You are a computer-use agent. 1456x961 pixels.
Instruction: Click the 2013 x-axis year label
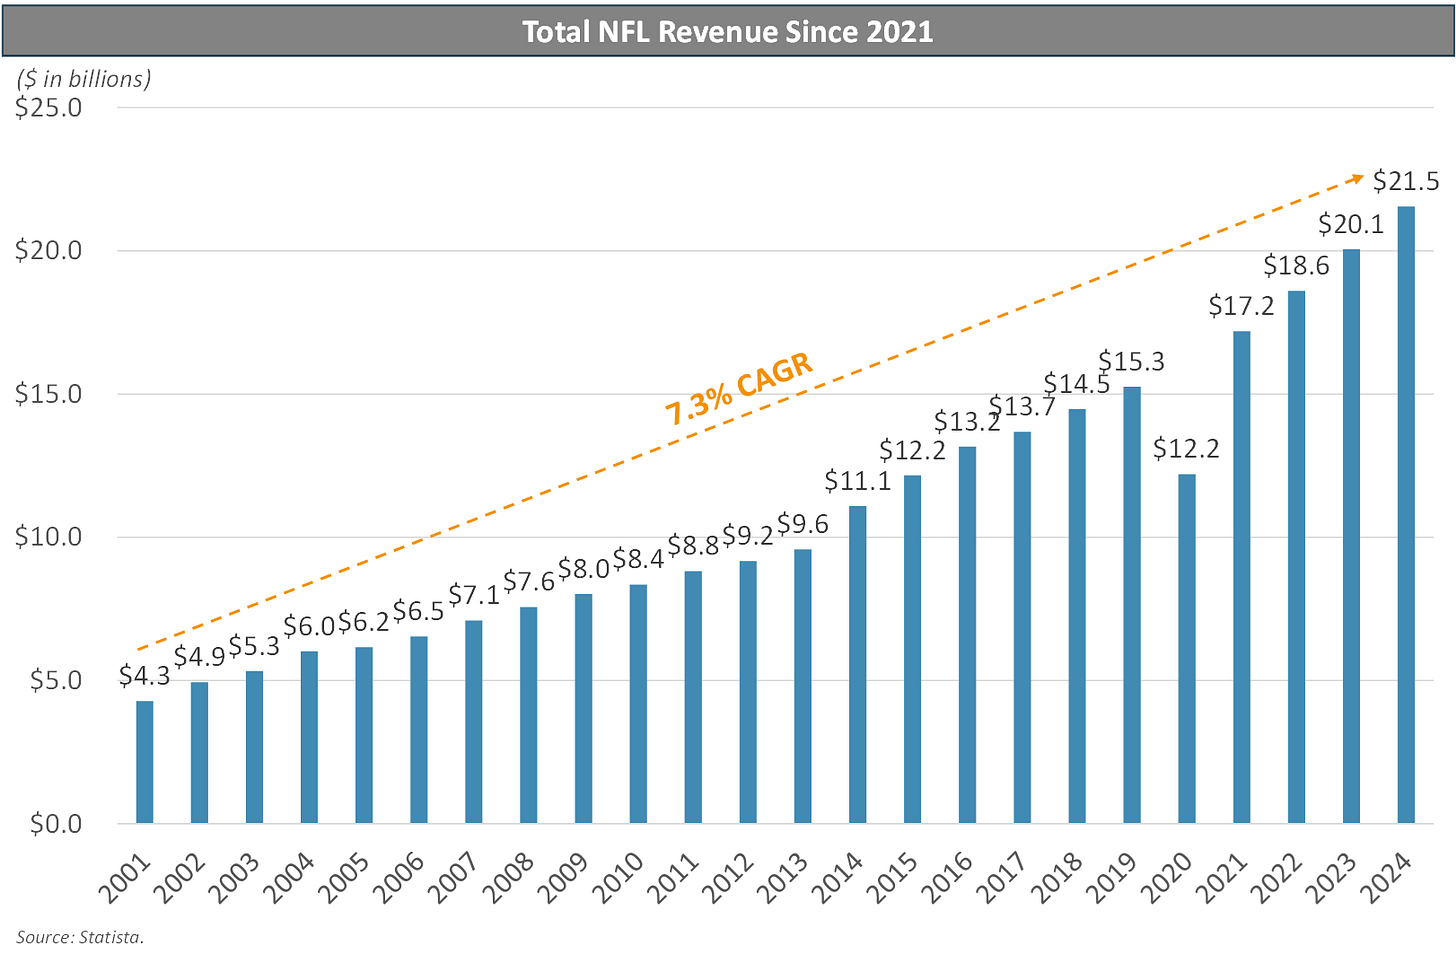783,878
